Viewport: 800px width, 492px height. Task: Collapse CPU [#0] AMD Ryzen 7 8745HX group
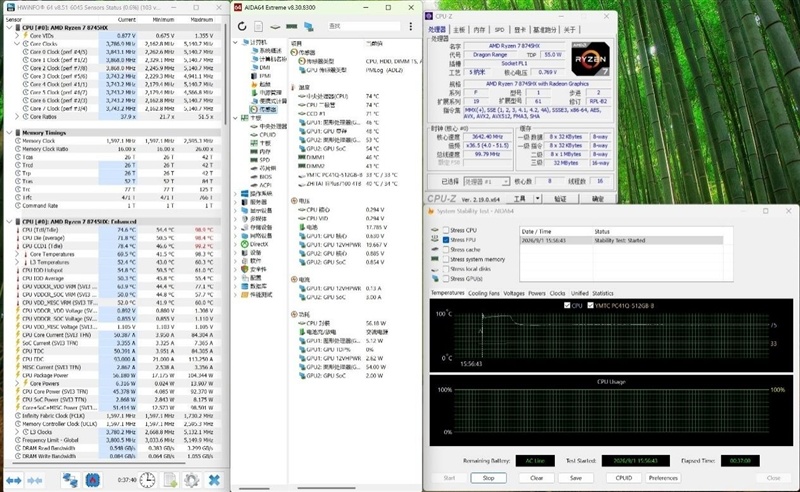click(9, 28)
